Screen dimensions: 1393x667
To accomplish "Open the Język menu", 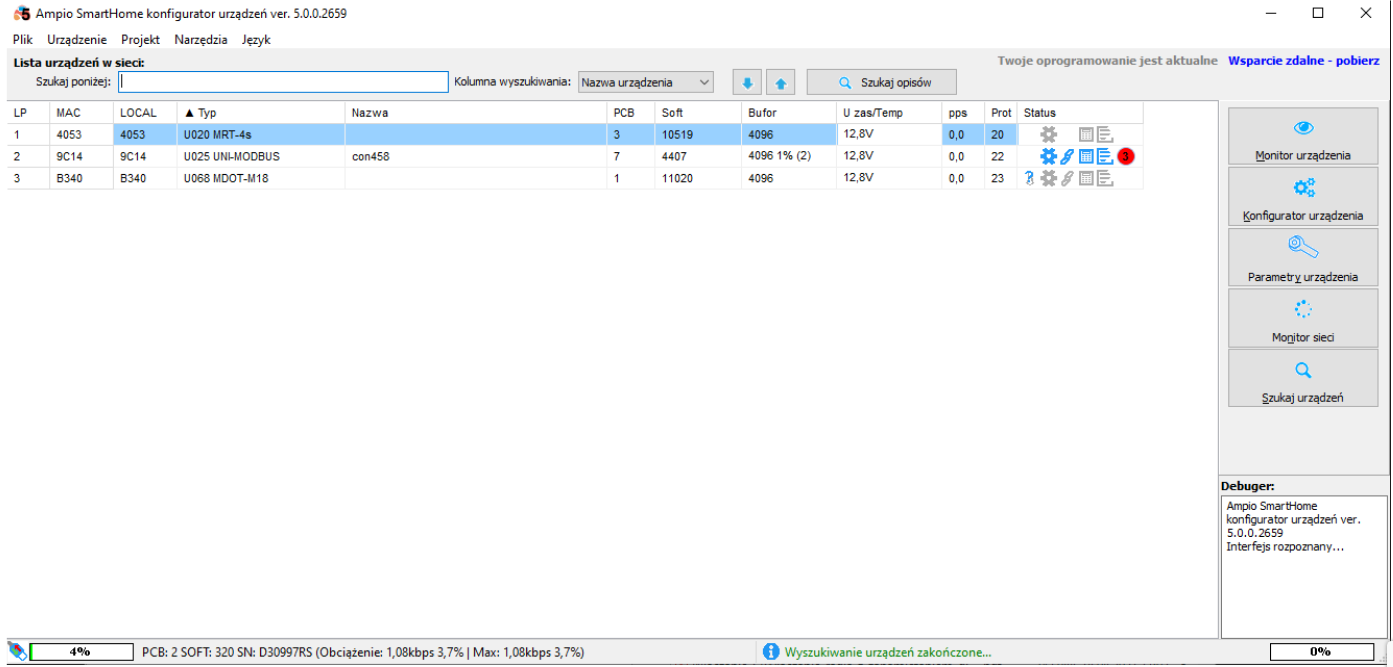I will [x=256, y=40].
